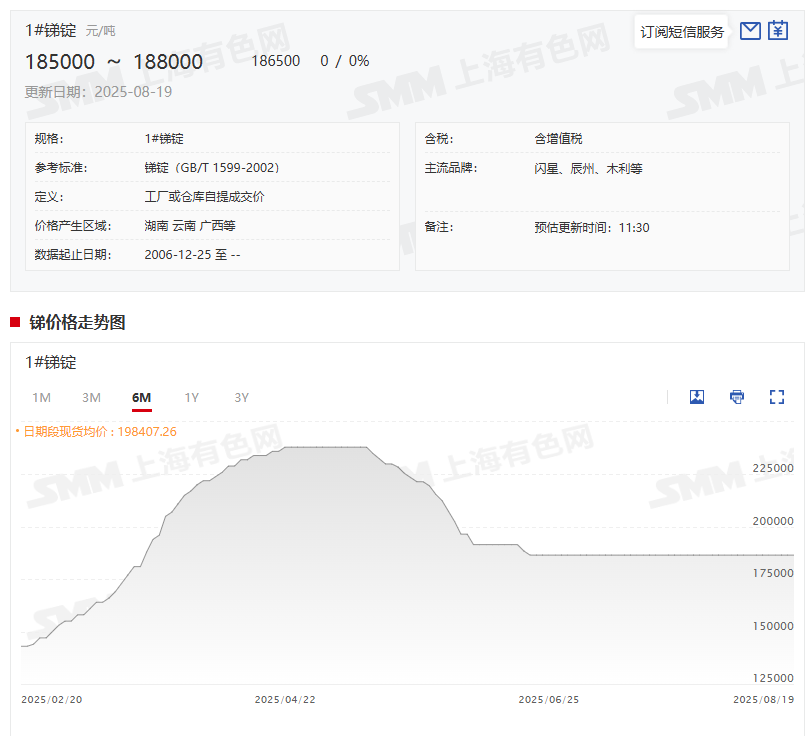The height and width of the screenshot is (736, 811).
Task: Toggle the 日期段现货均价 legend item
Action: point(96,432)
